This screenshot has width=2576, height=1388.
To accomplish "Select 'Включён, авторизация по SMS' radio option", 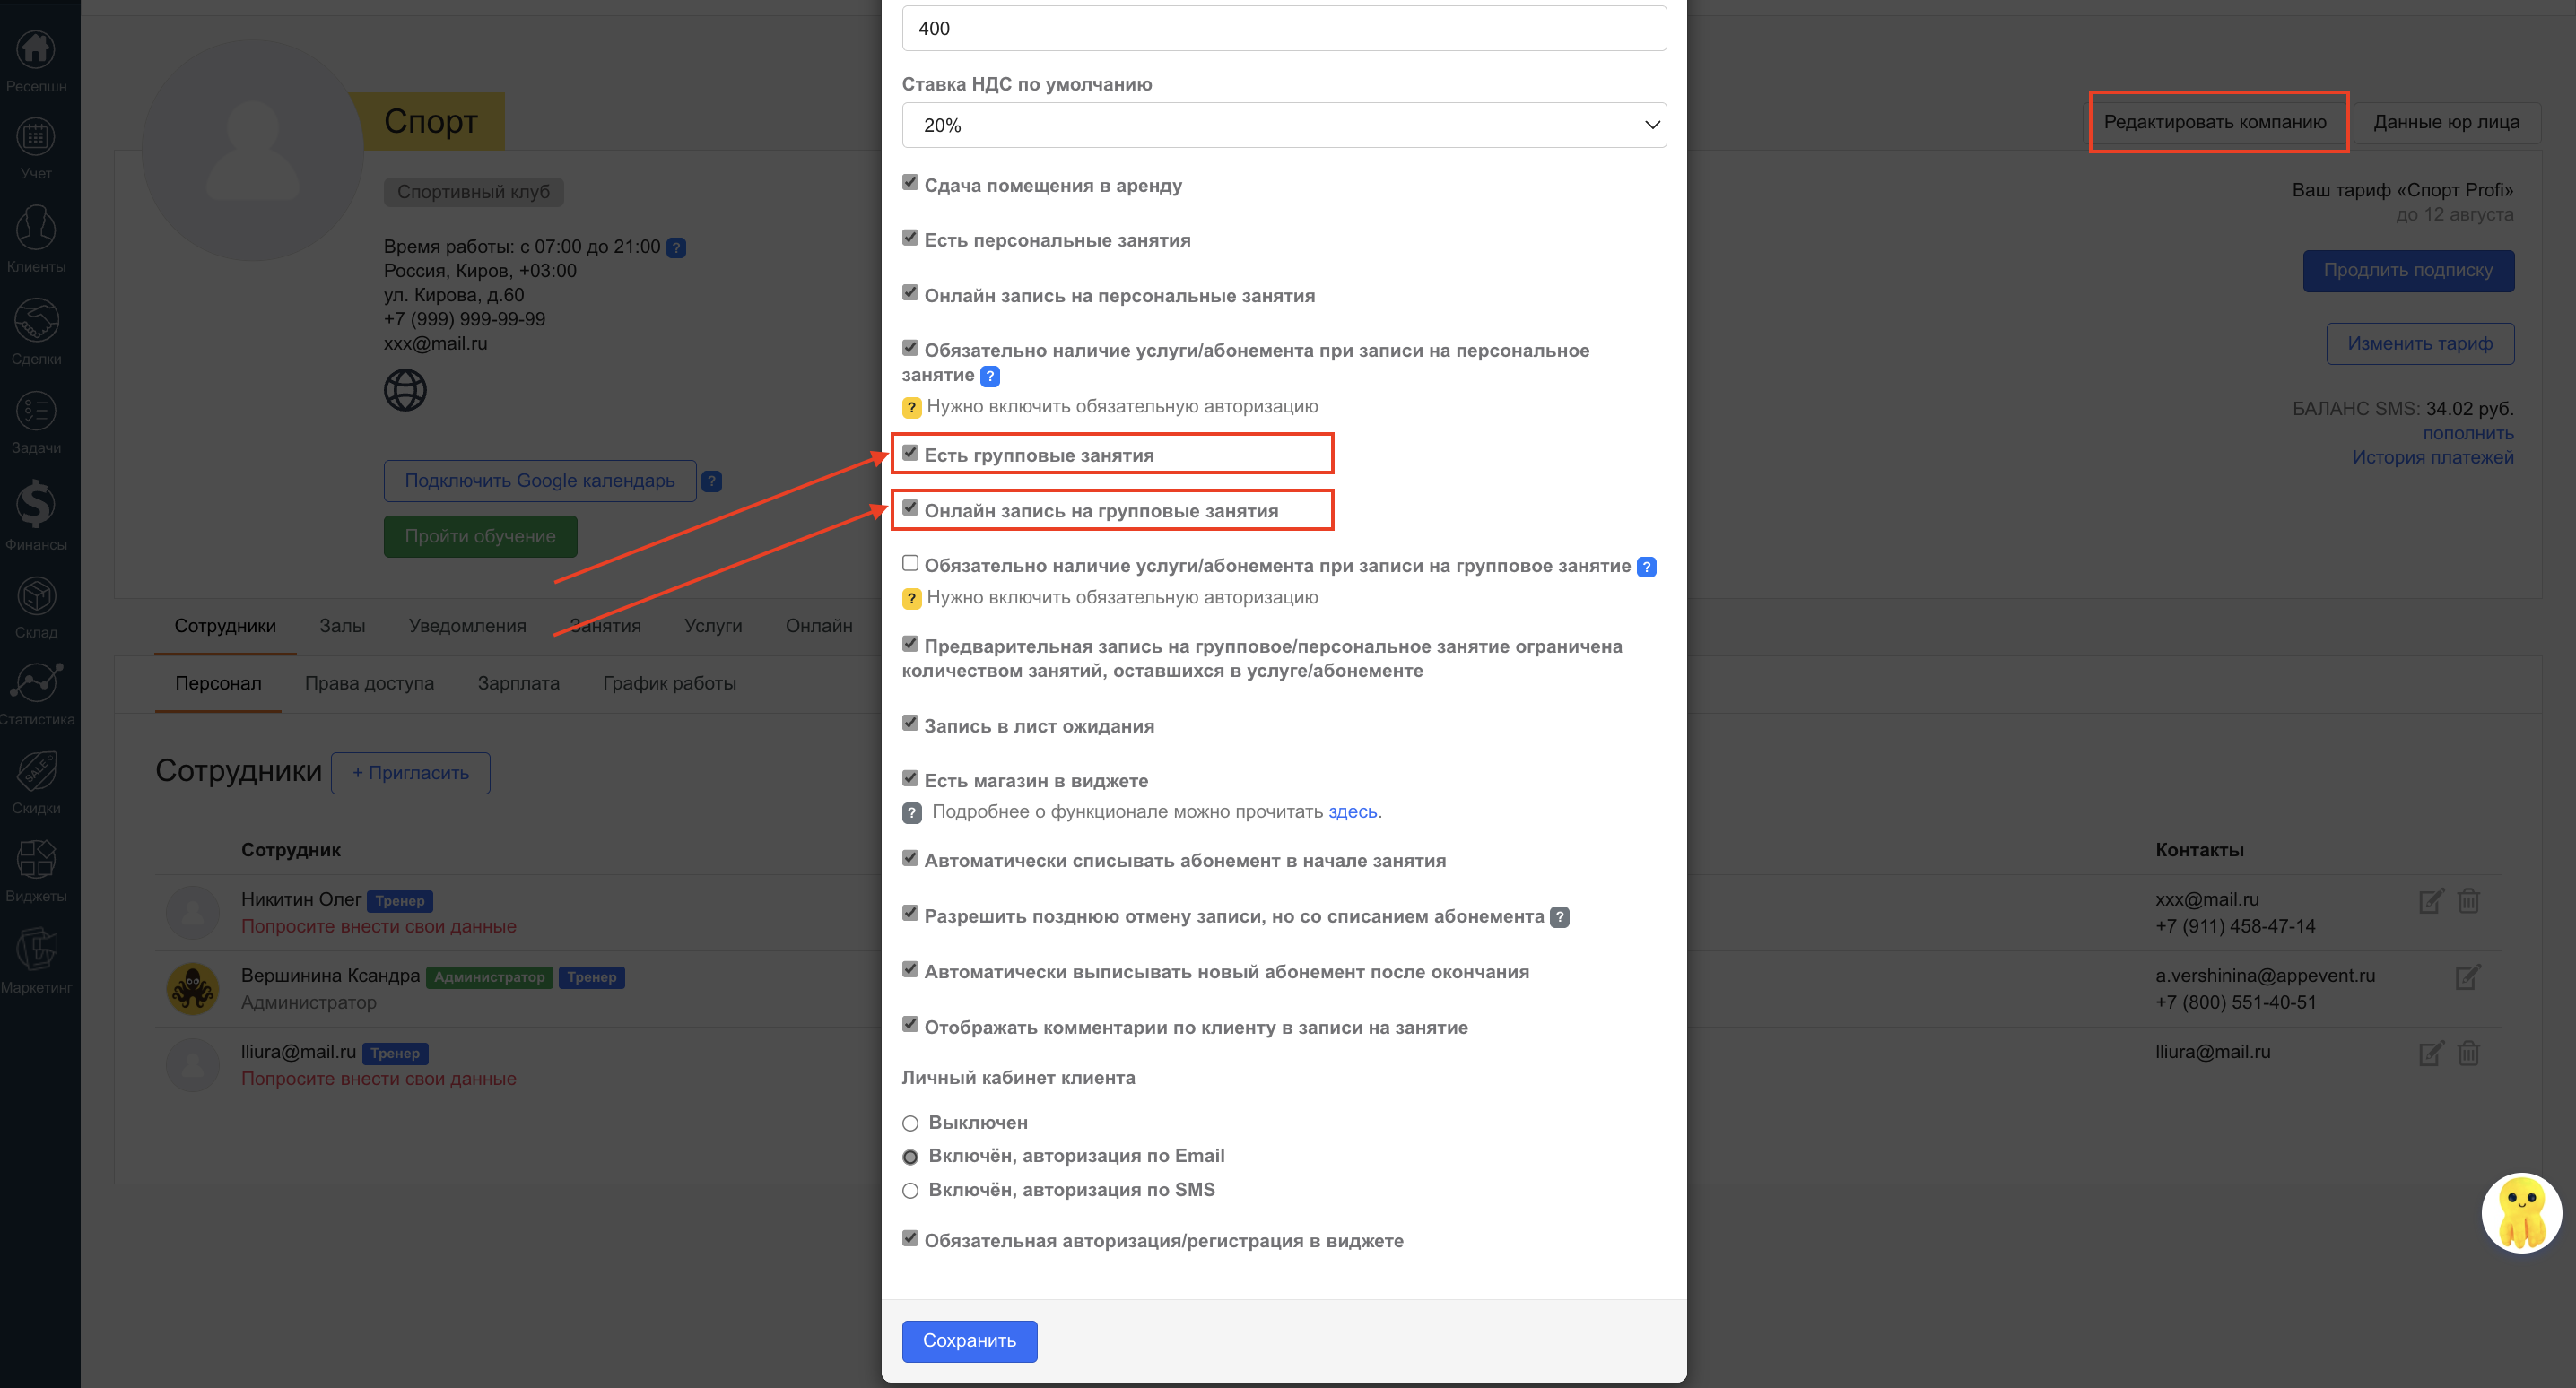I will coord(910,1191).
